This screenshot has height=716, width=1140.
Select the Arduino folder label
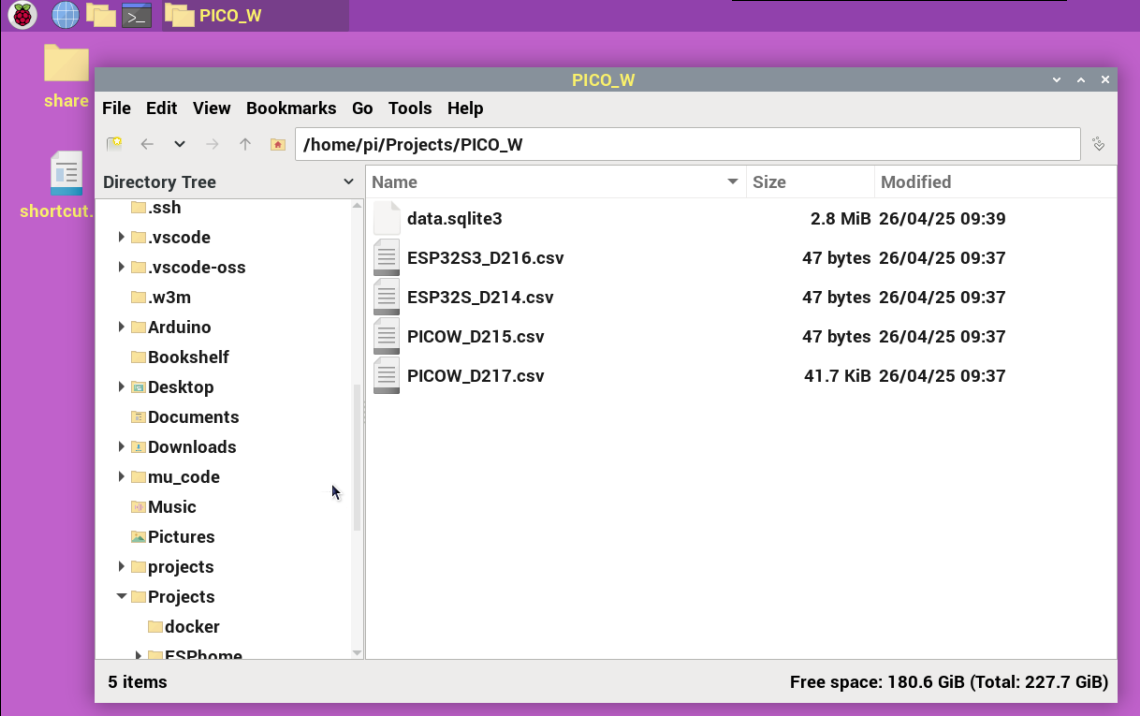179,327
